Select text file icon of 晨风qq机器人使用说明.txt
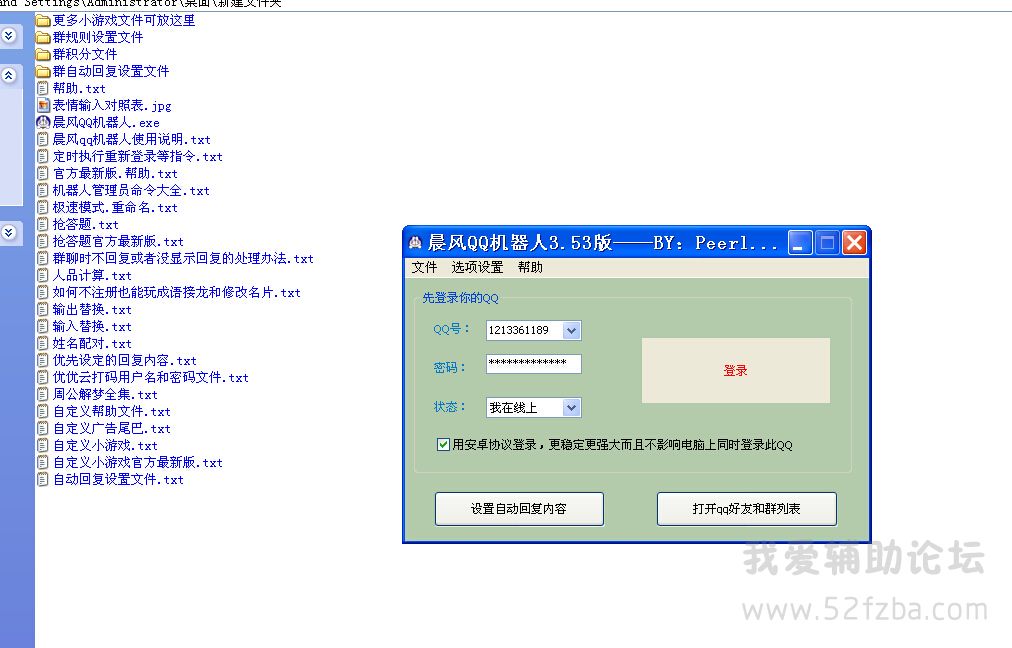1012x648 pixels. click(43, 139)
